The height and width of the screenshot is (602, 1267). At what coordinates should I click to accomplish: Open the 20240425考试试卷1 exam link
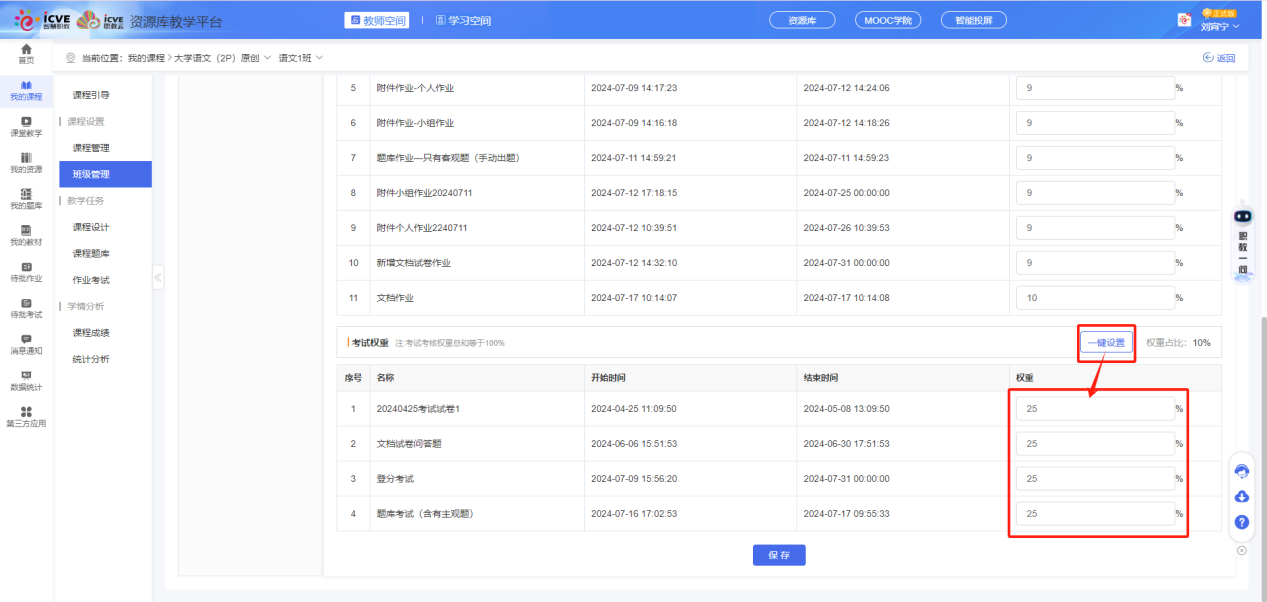pos(419,408)
